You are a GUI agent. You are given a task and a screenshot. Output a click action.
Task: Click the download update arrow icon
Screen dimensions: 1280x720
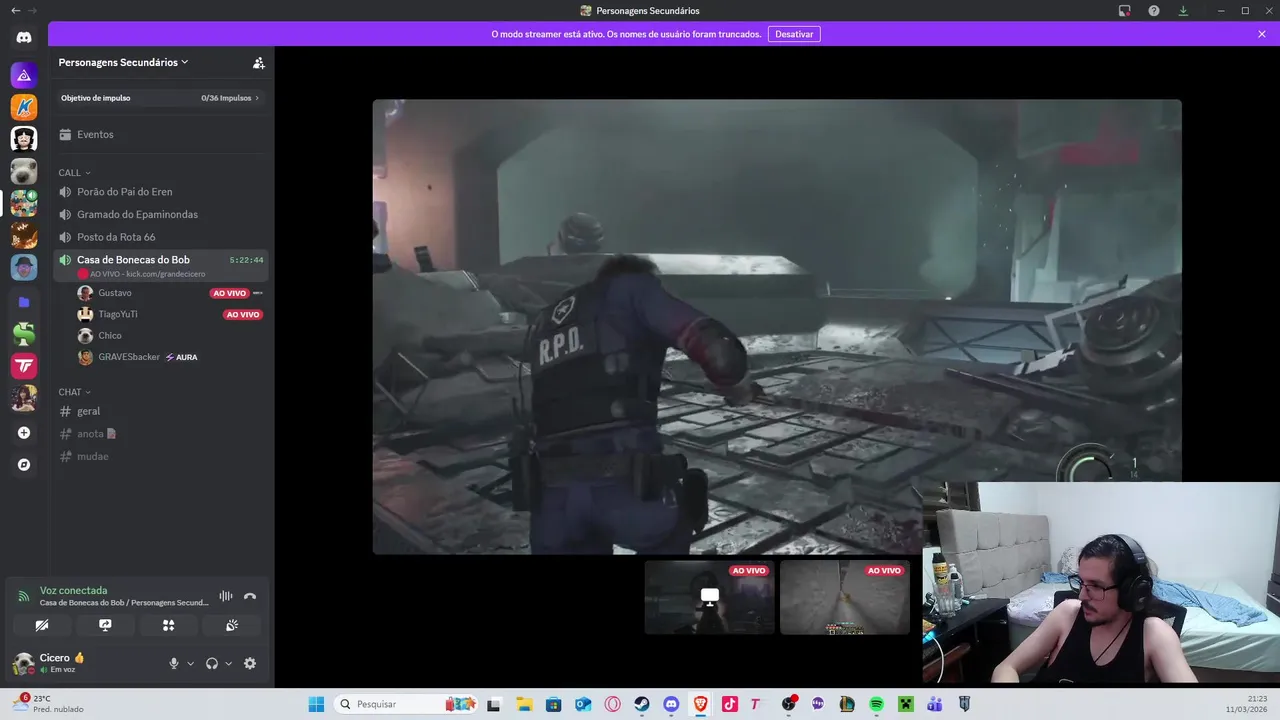point(1183,10)
